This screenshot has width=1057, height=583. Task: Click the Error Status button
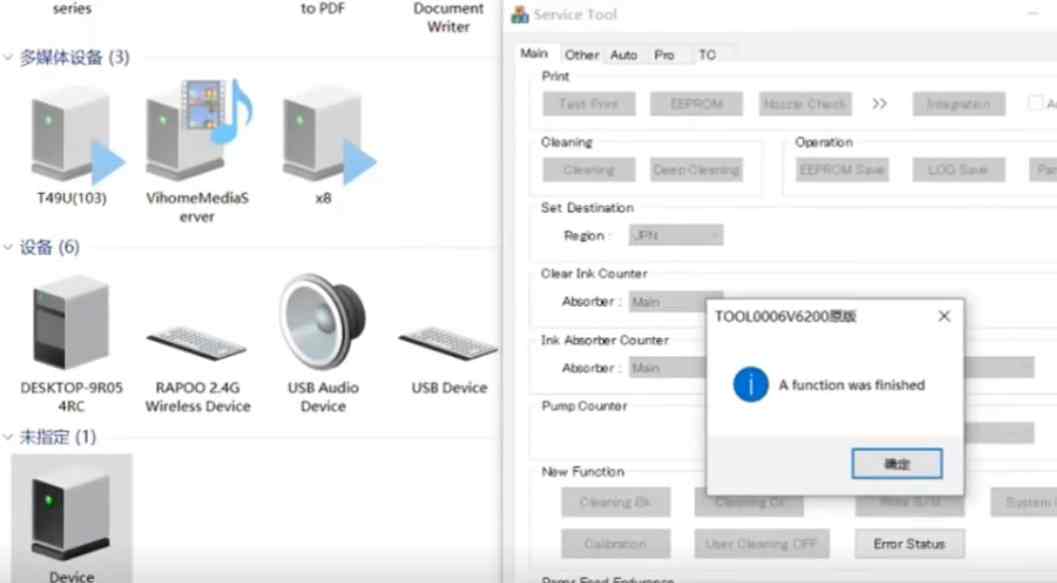[909, 544]
